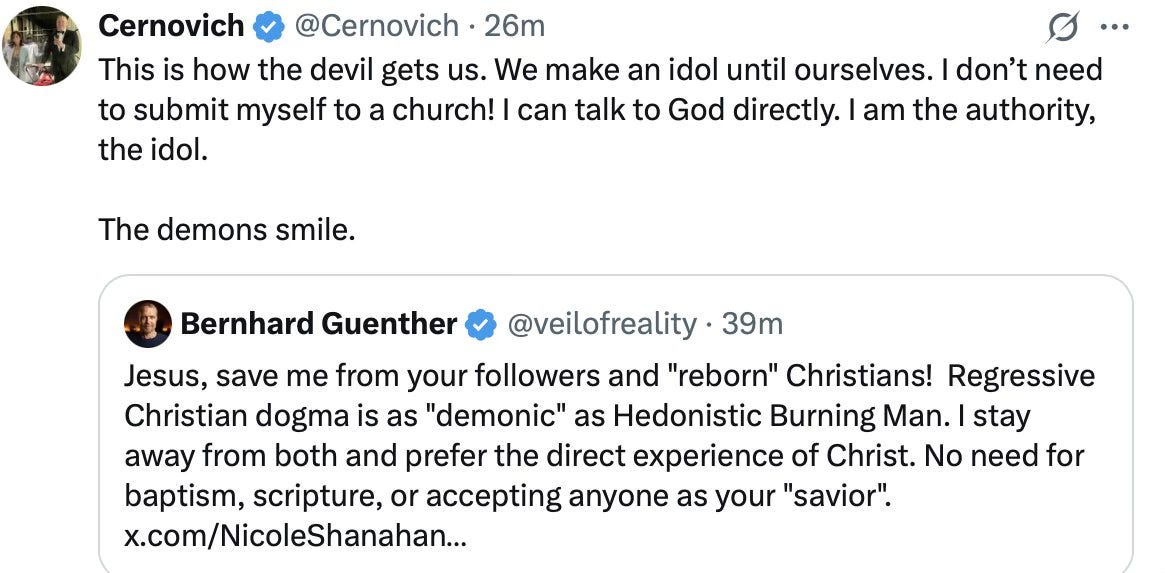1165x573 pixels.
Task: Click the 39m timestamp on quoted post
Action: pyautogui.click(x=752, y=324)
